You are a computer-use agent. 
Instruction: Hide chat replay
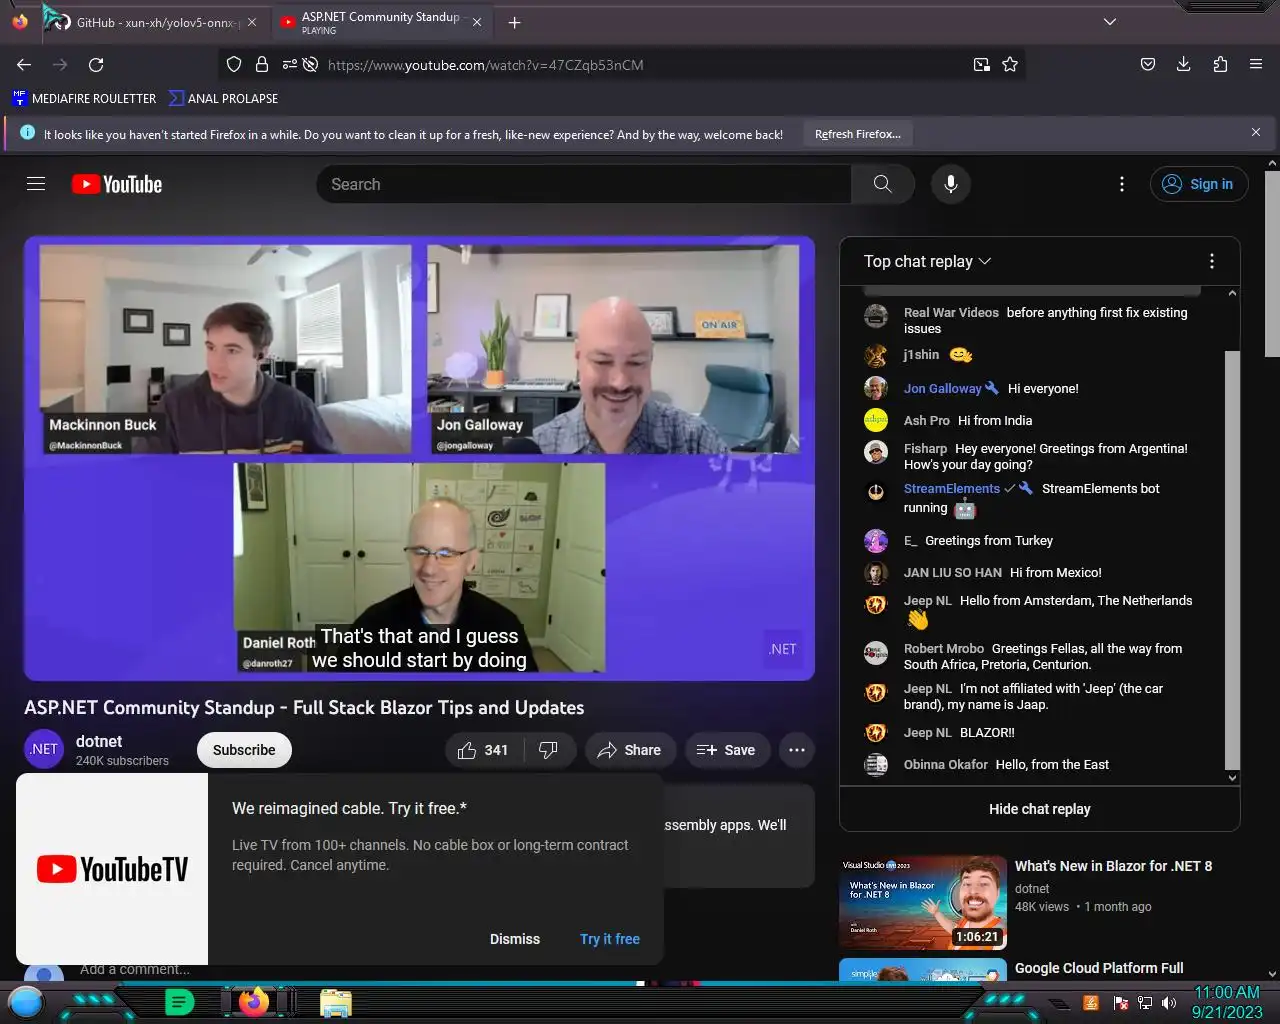(1040, 809)
